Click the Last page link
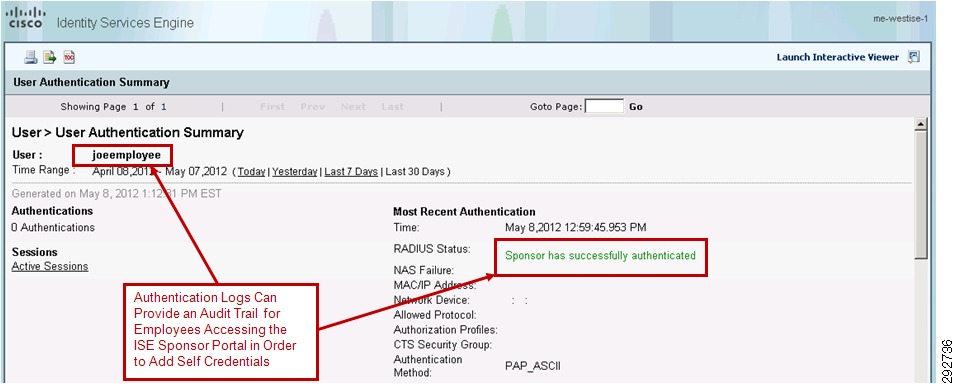Image resolution: width=953 pixels, height=384 pixels. point(392,106)
